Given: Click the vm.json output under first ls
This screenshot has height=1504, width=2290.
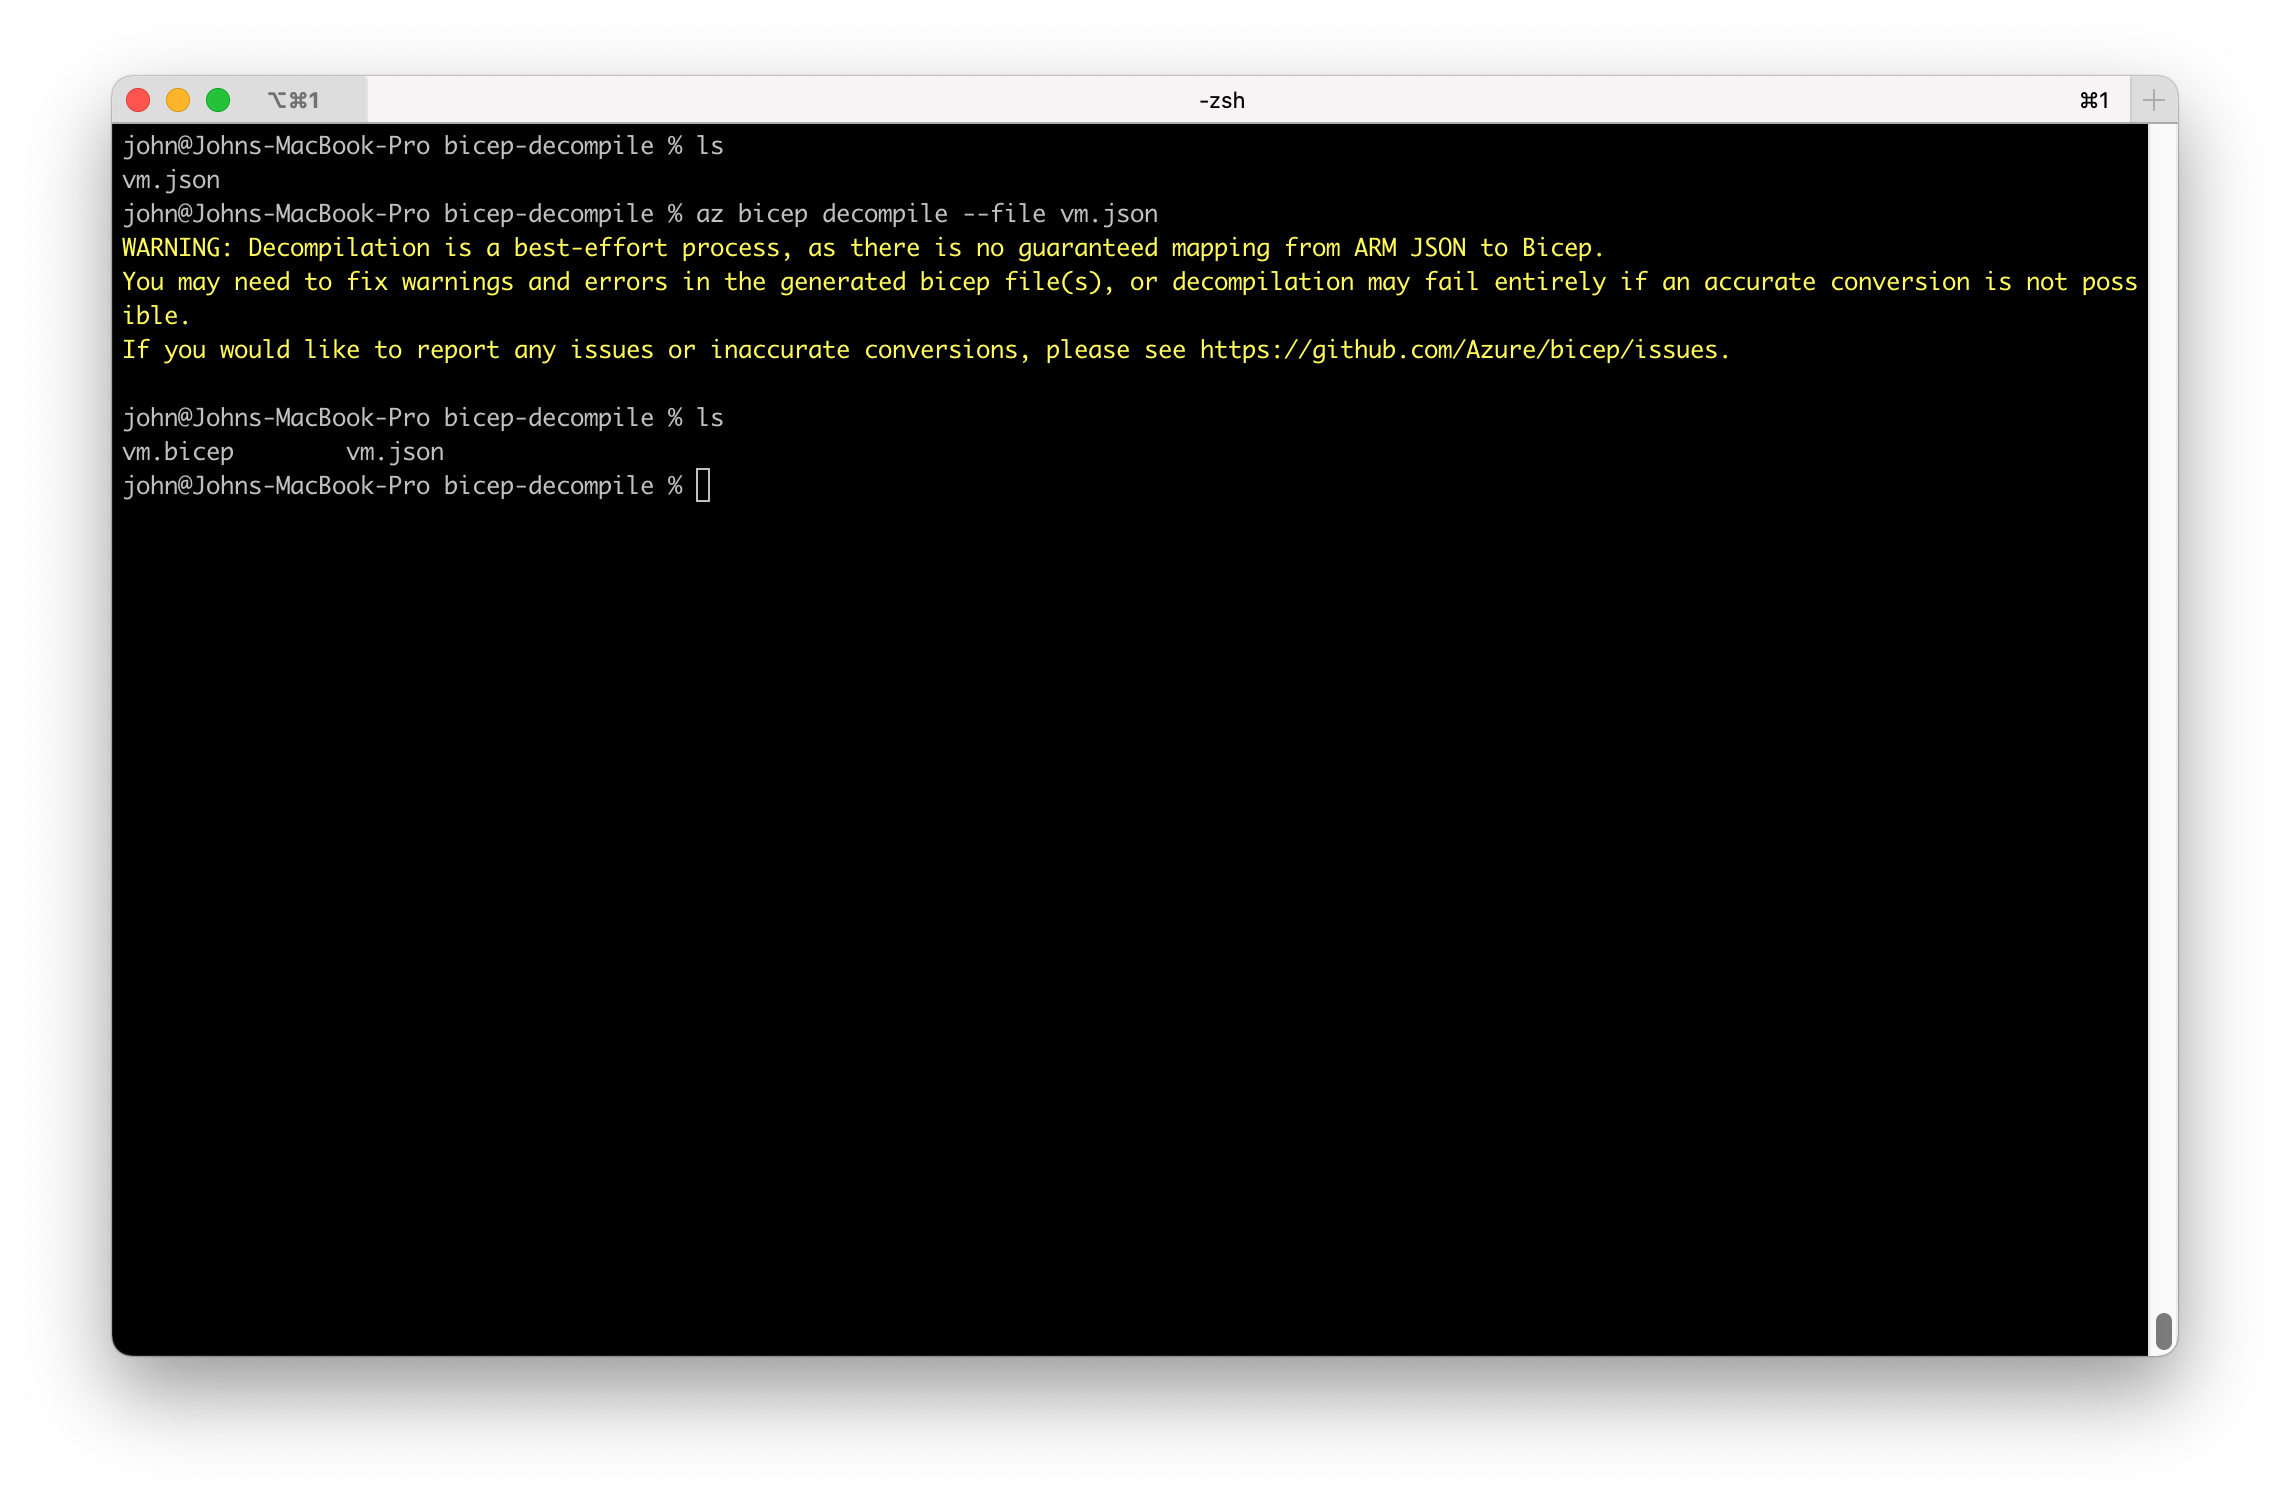Looking at the screenshot, I should pyautogui.click(x=171, y=180).
